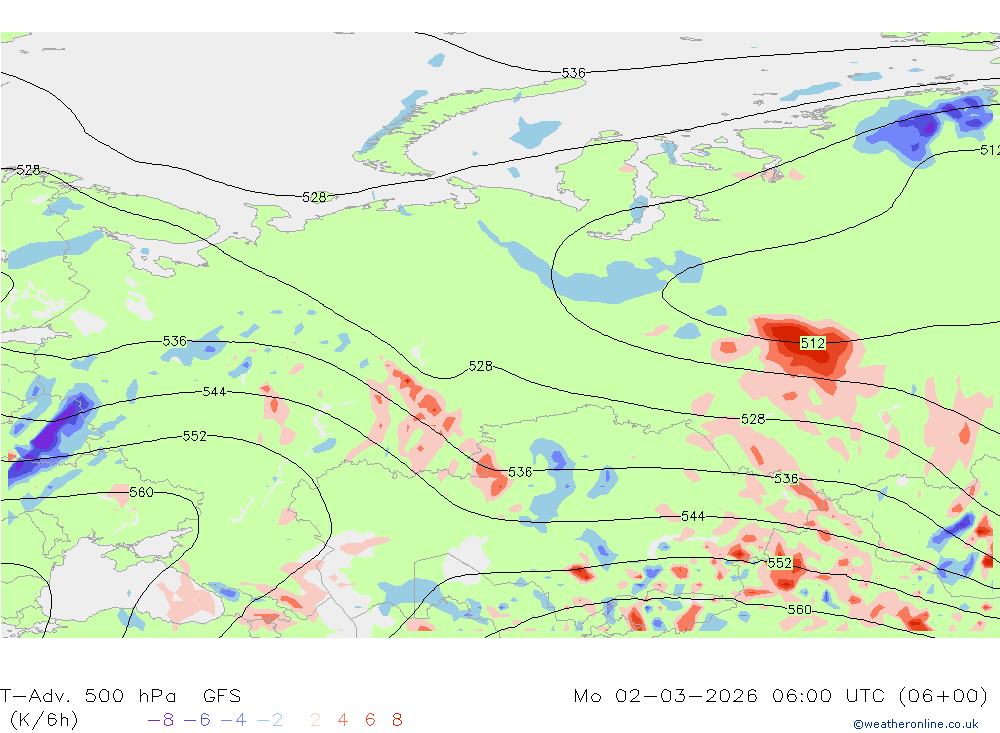This screenshot has width=1000, height=733.
Task: Click the 536 label at top of map
Action: [x=573, y=73]
